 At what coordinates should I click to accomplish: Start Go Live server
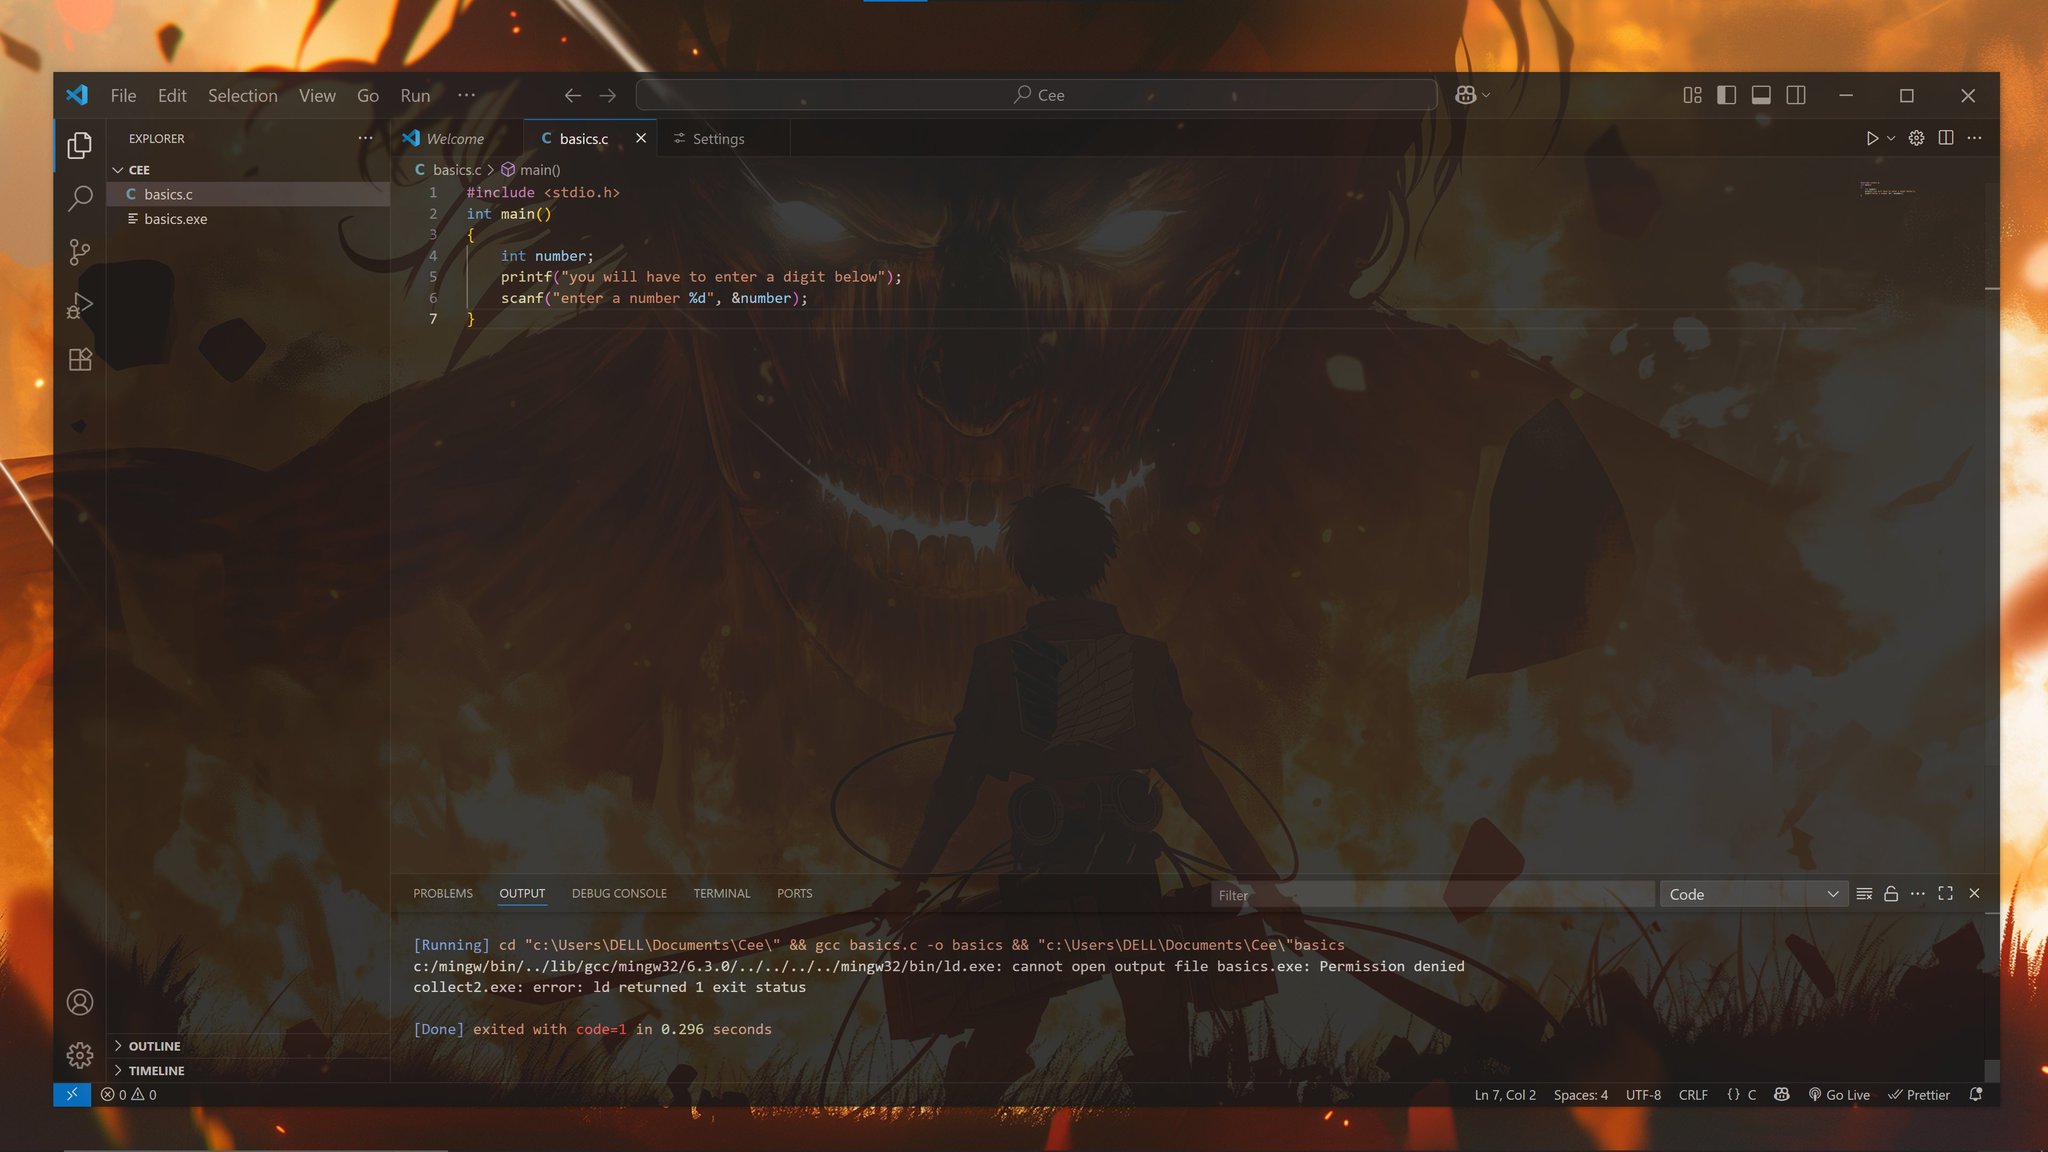1839,1095
